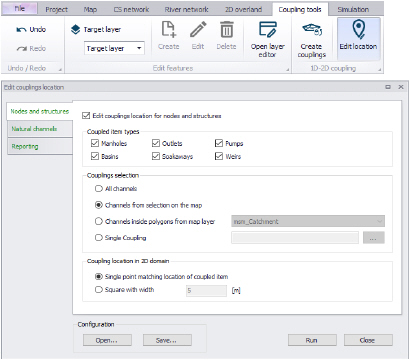The height and width of the screenshot is (360, 410).
Task: Switch to the 2D overland tab
Action: (243, 10)
